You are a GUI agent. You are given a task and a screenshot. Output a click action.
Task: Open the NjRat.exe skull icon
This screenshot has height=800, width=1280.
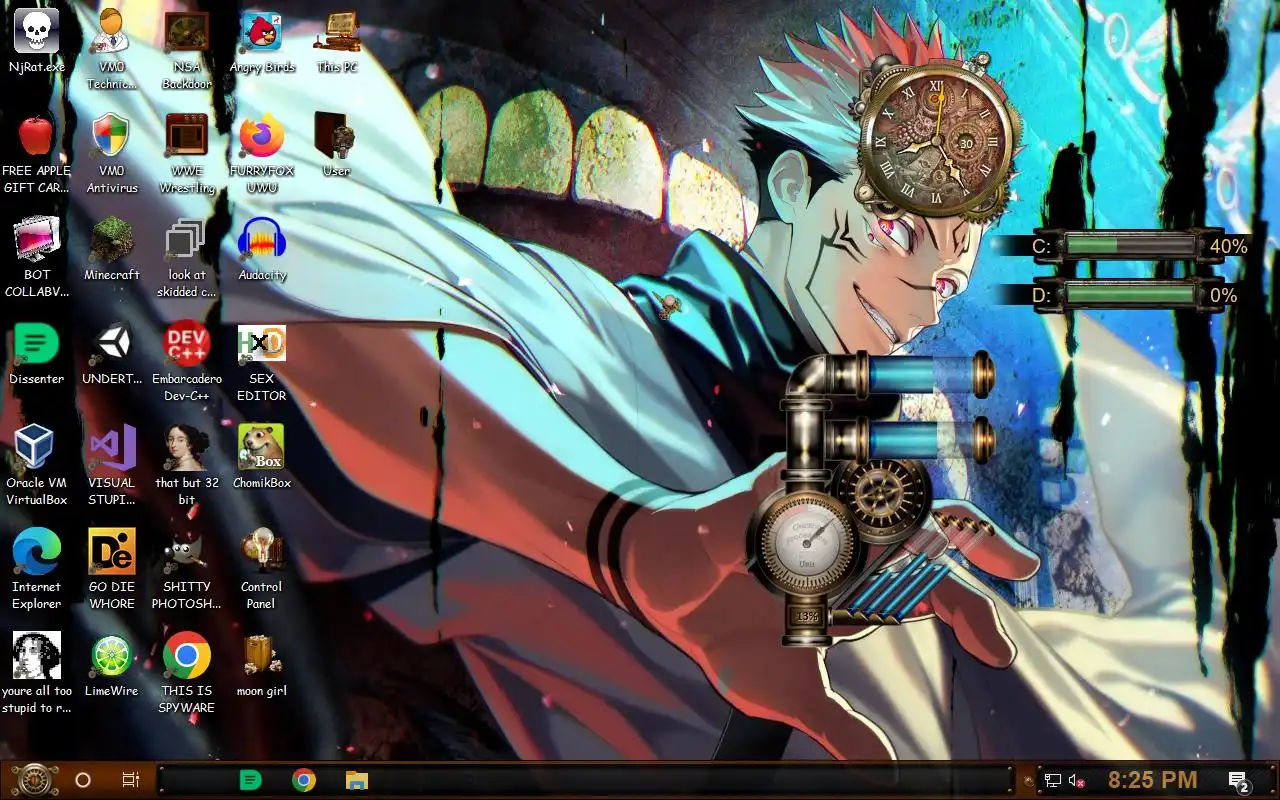tap(36, 31)
